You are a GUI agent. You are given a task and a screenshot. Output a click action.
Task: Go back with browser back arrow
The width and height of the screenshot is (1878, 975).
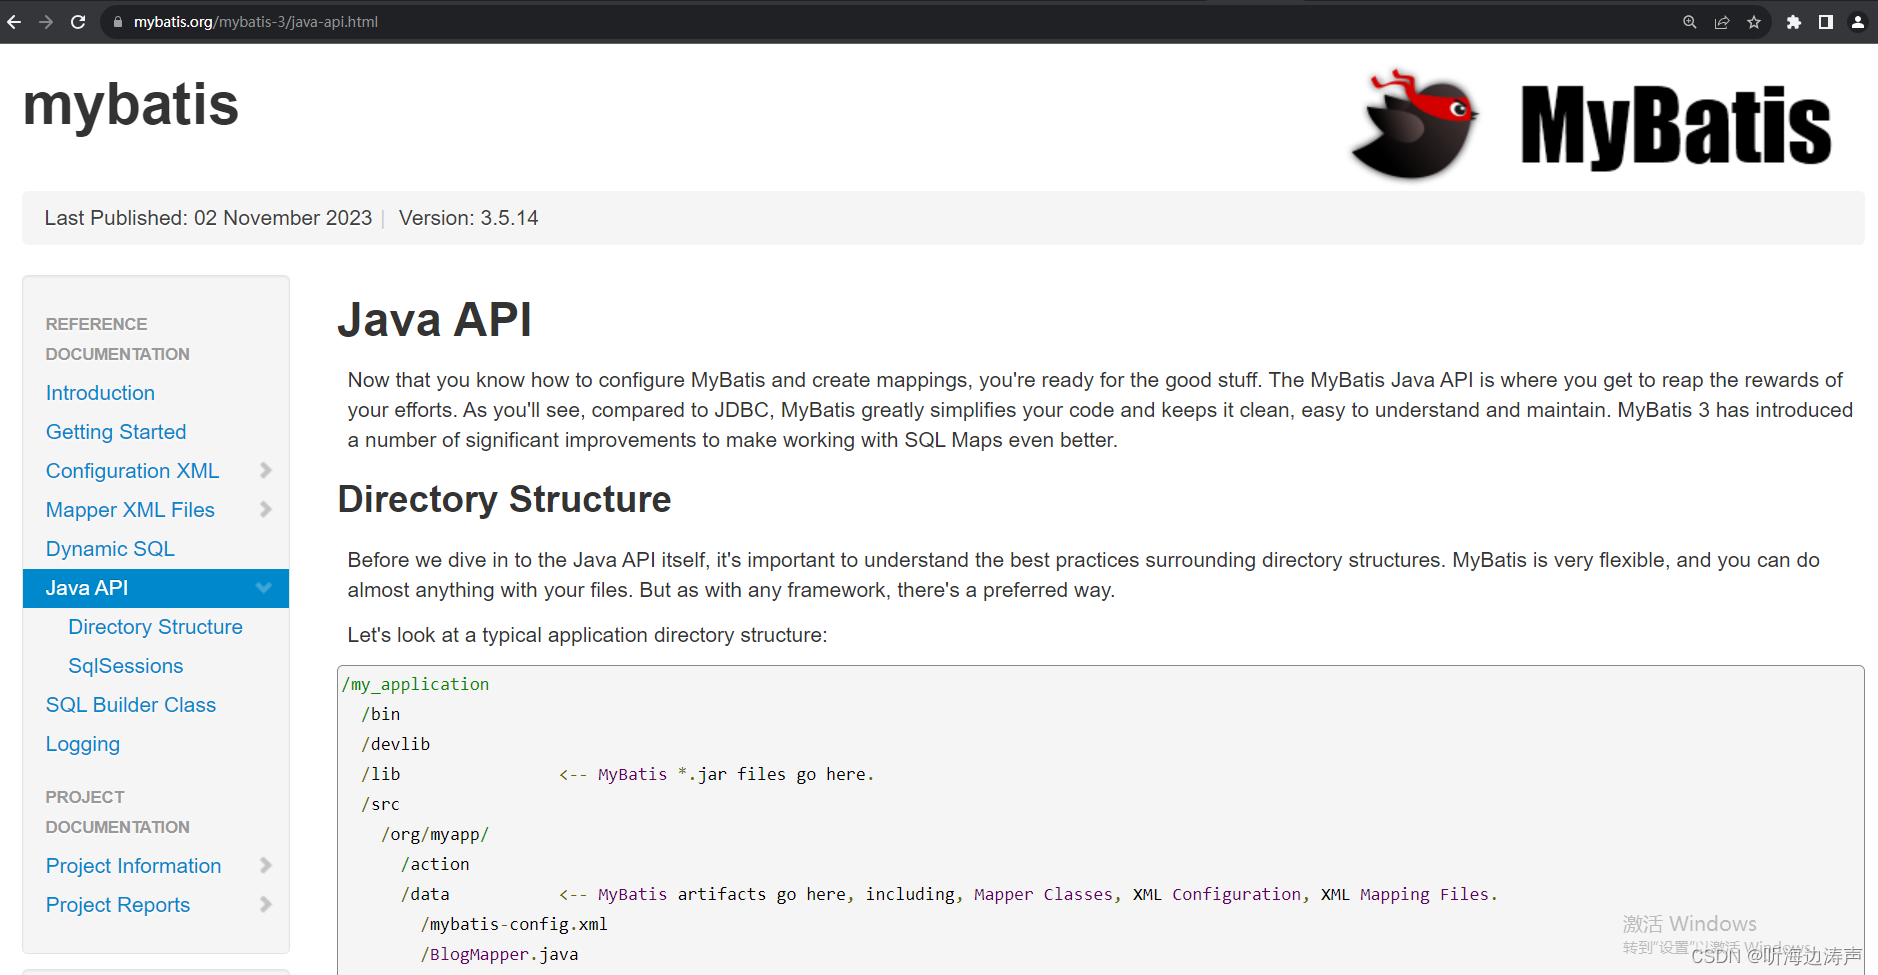coord(14,22)
